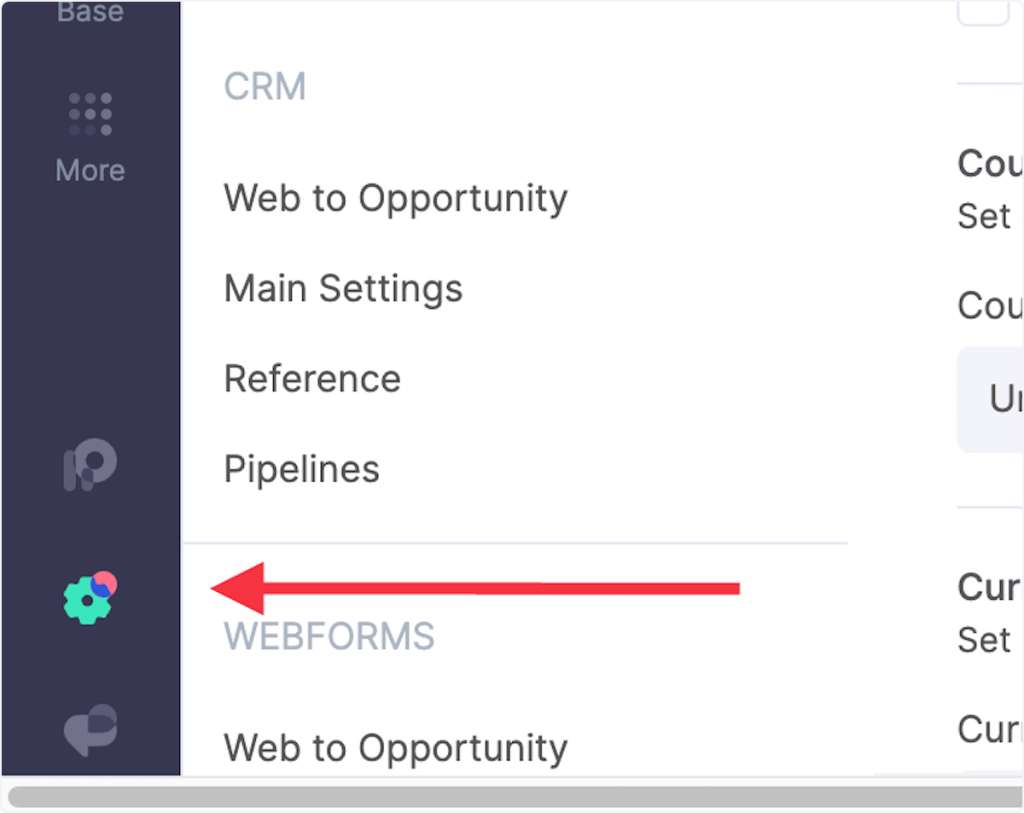Click the "More" label in sidebar

tap(90, 170)
